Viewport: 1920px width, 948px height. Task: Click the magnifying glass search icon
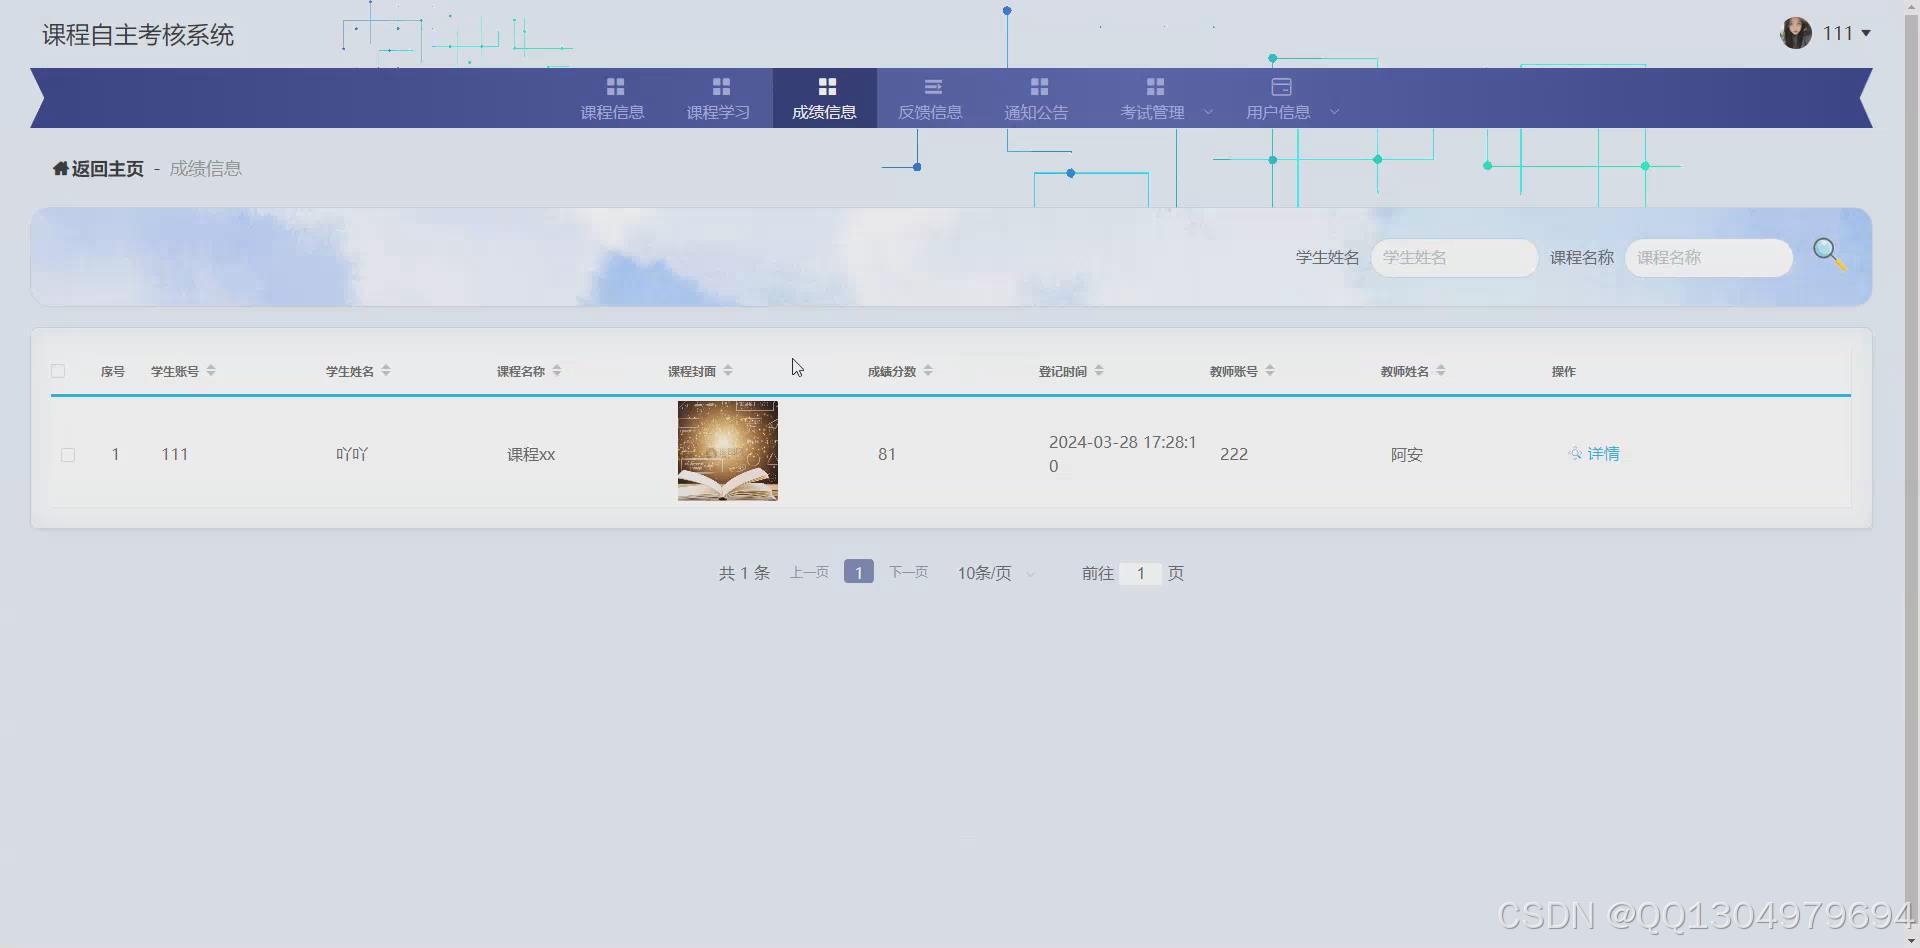coord(1829,255)
